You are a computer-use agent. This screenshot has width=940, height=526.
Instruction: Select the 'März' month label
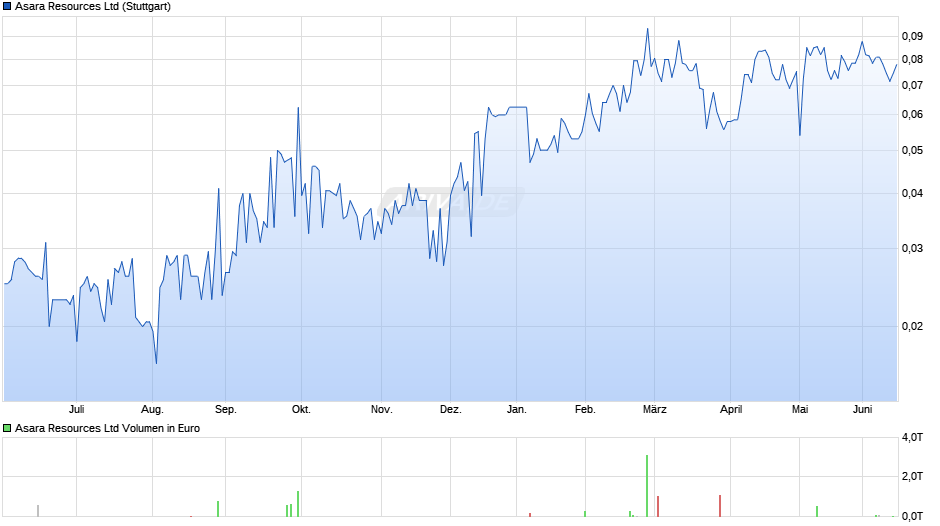(655, 409)
